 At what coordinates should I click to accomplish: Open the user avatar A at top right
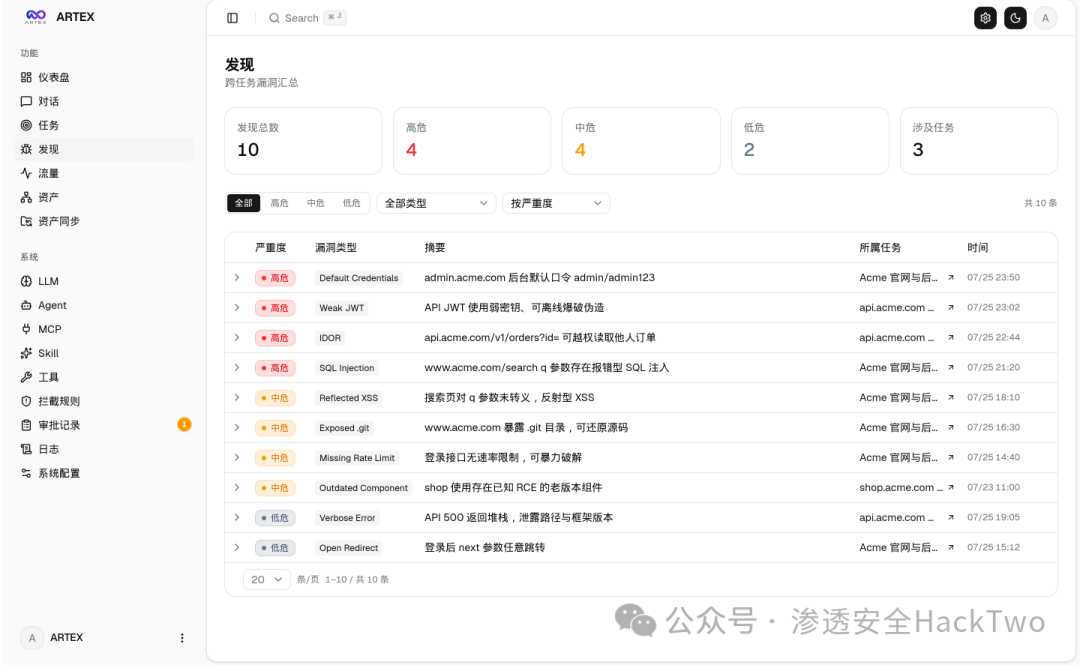[x=1046, y=18]
